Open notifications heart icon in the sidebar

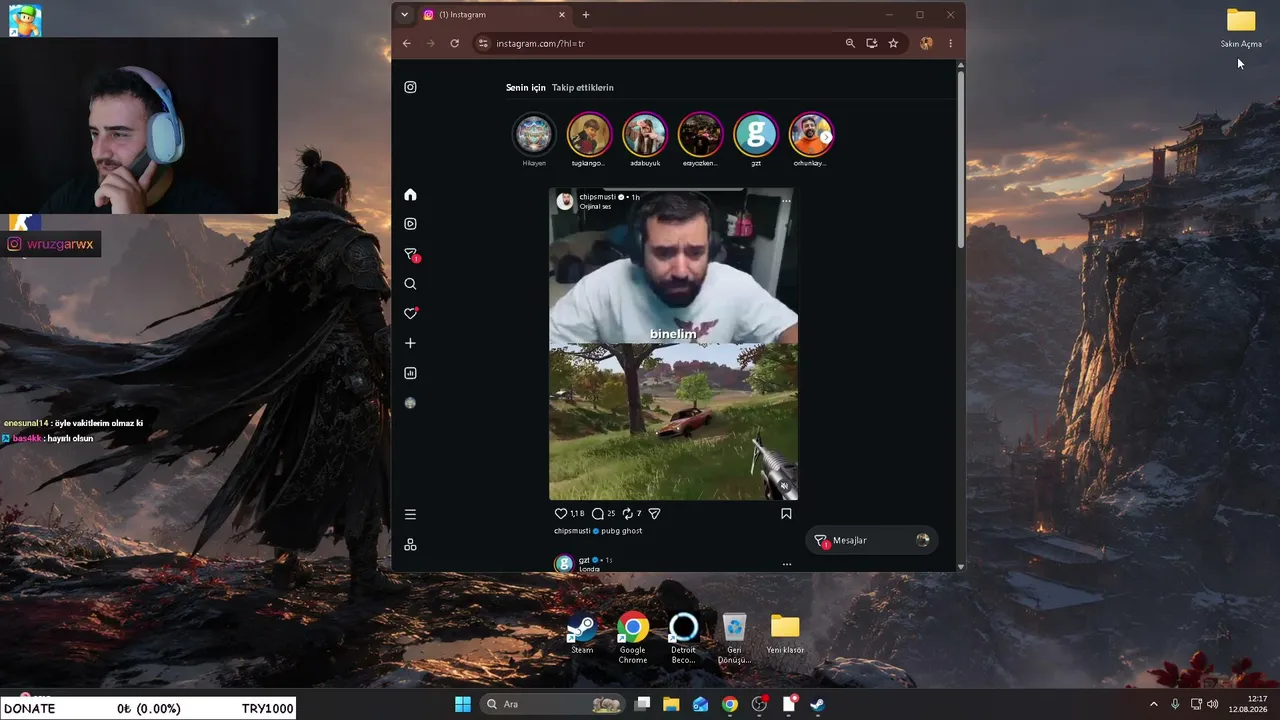tap(410, 313)
